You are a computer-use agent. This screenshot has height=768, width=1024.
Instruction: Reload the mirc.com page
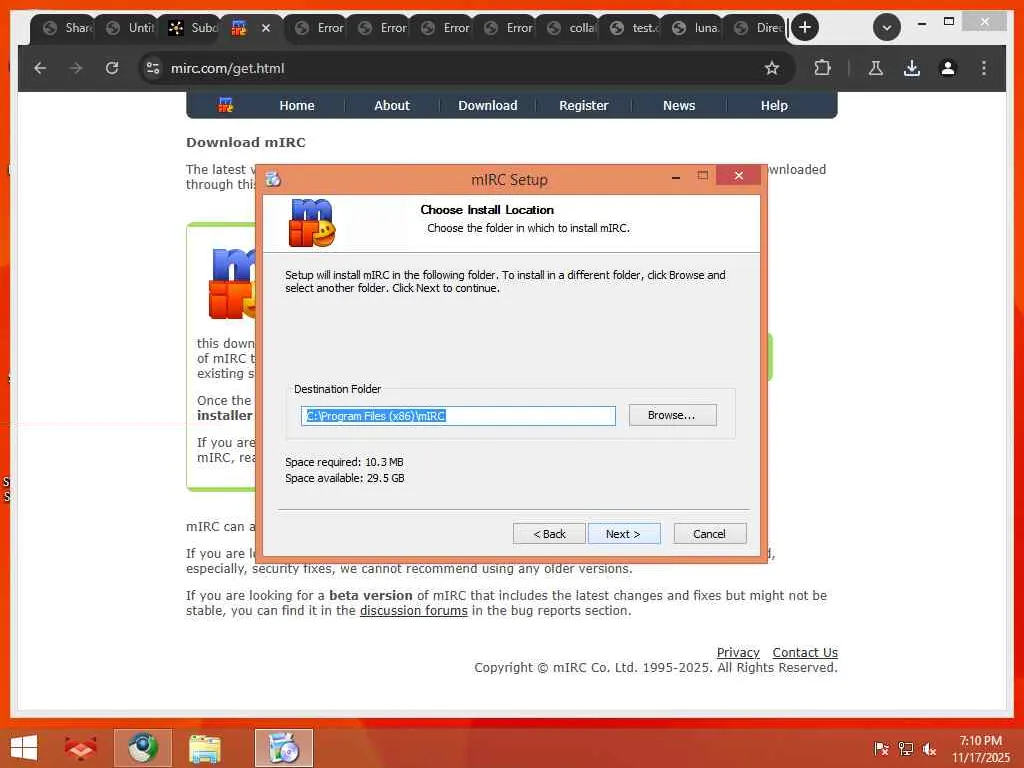click(112, 68)
